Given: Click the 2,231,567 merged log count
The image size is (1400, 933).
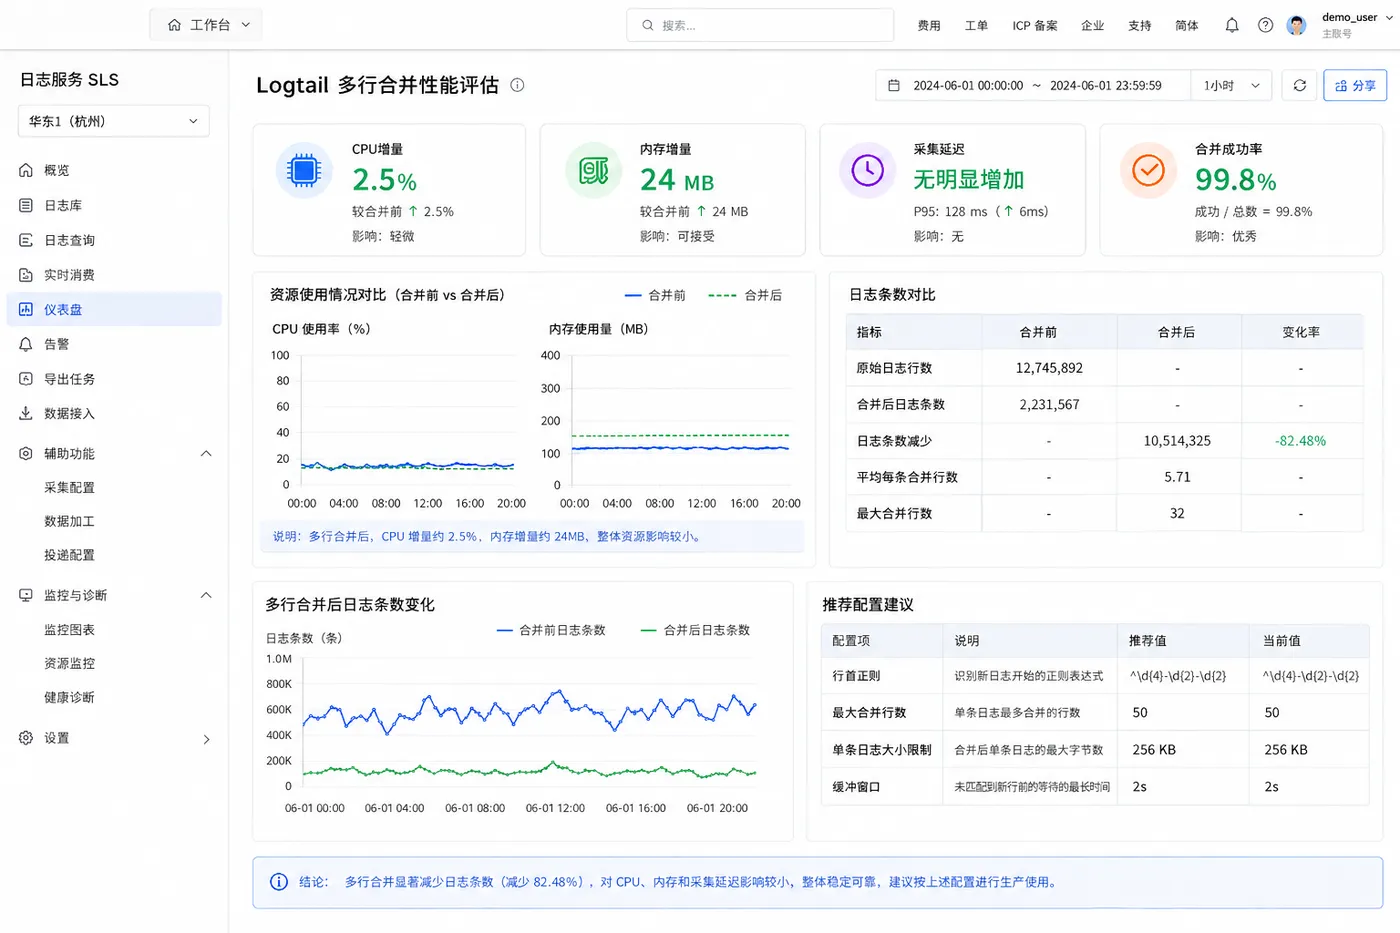Looking at the screenshot, I should [1049, 405].
